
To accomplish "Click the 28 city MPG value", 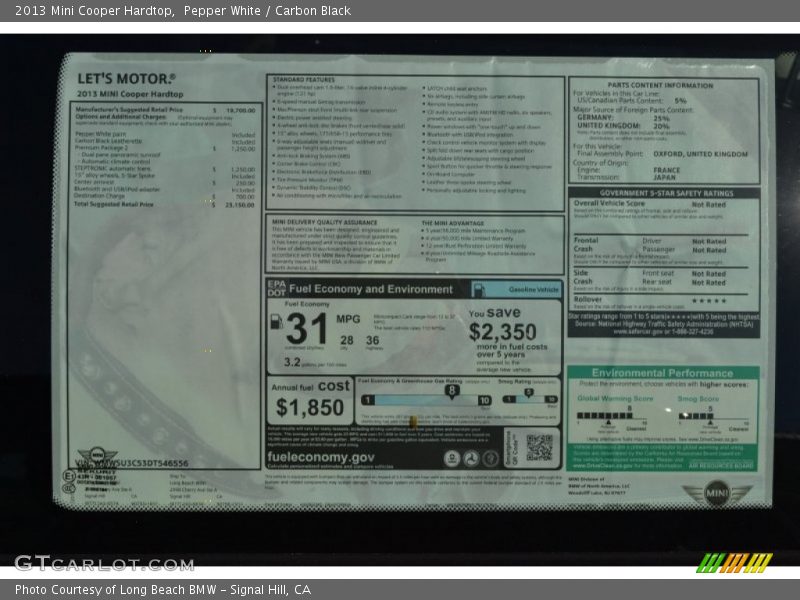I will tap(347, 340).
